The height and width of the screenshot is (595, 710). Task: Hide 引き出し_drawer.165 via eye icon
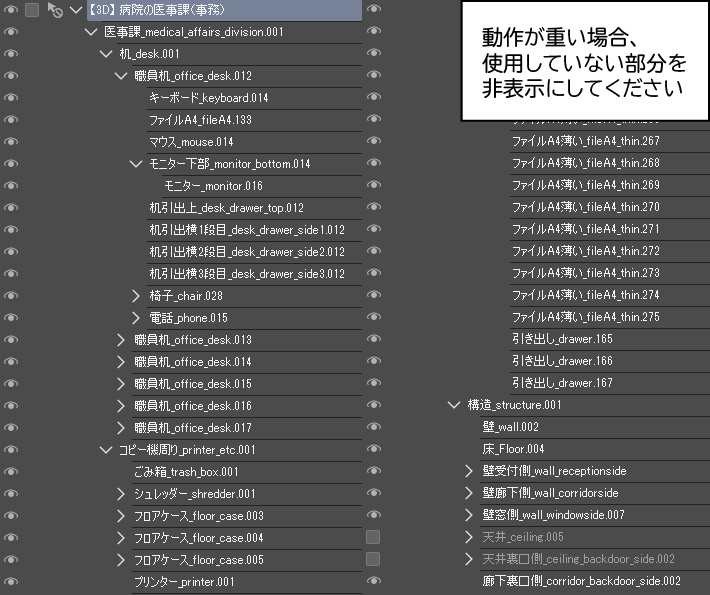tap(374, 338)
